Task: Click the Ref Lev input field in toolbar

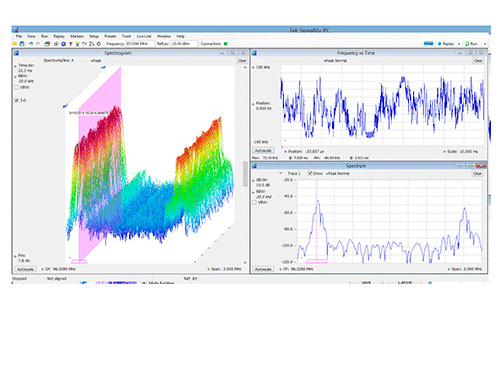Action: coord(184,44)
